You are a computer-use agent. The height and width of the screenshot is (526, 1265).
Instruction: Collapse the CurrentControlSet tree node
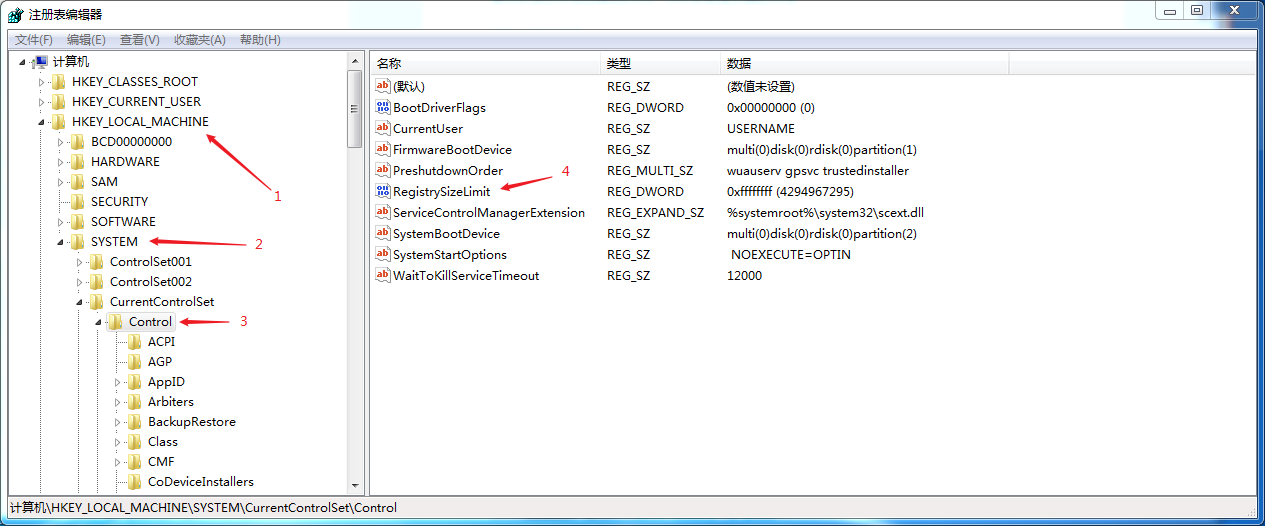(x=79, y=302)
